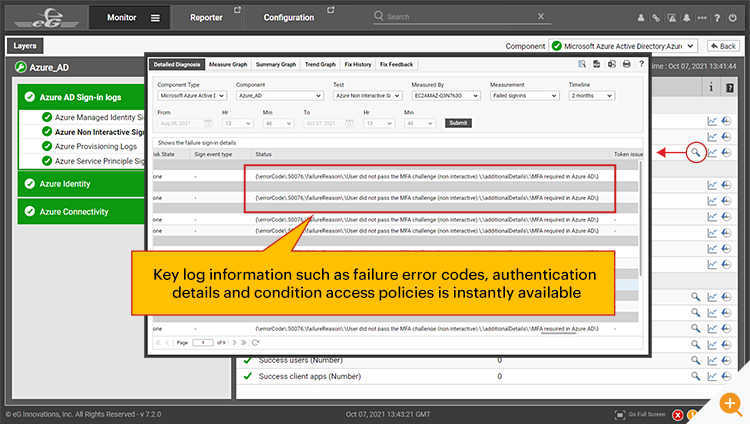The height and width of the screenshot is (424, 750).
Task: Open circled magnifier detailed diagnosis icon
Action: (x=695, y=153)
